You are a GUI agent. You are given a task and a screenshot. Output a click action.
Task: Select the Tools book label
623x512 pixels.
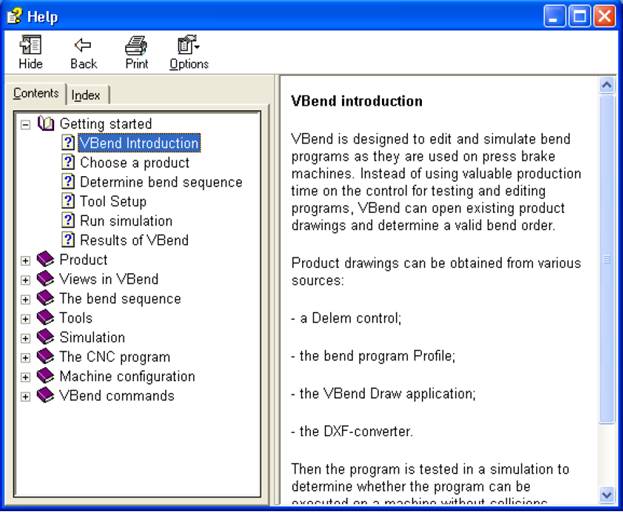[x=76, y=318]
